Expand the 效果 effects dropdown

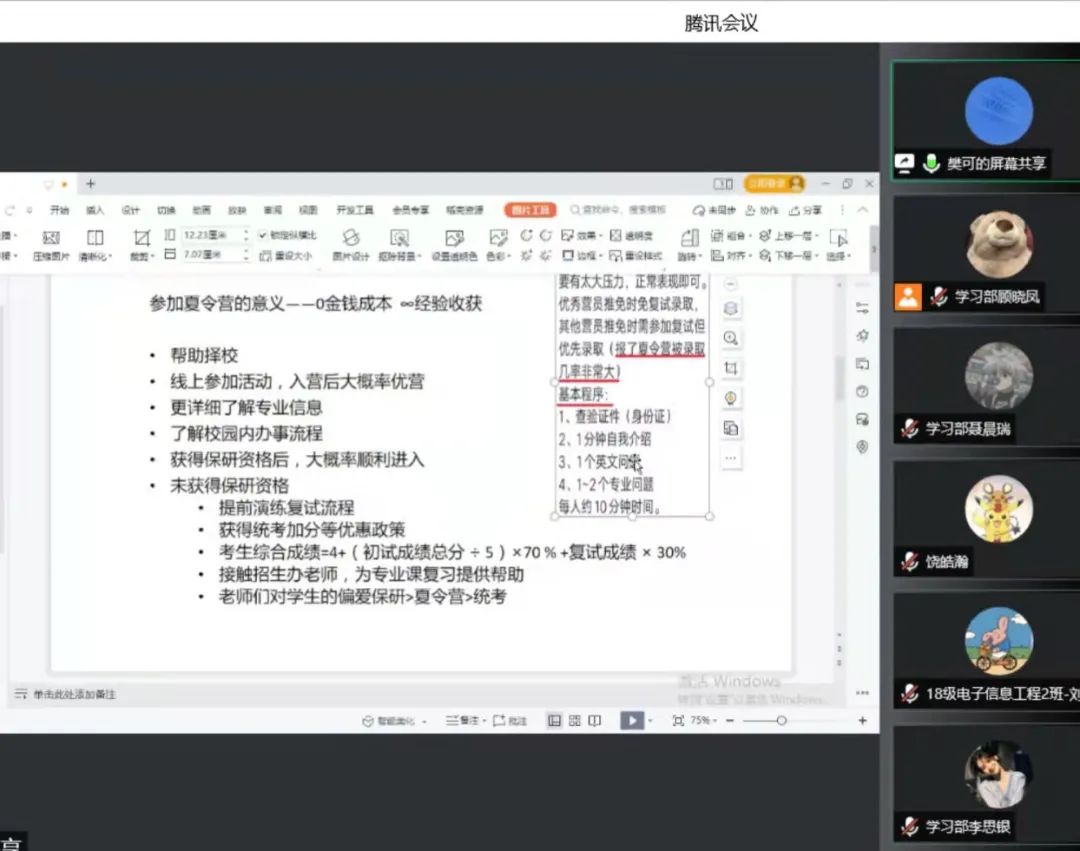tap(585, 235)
